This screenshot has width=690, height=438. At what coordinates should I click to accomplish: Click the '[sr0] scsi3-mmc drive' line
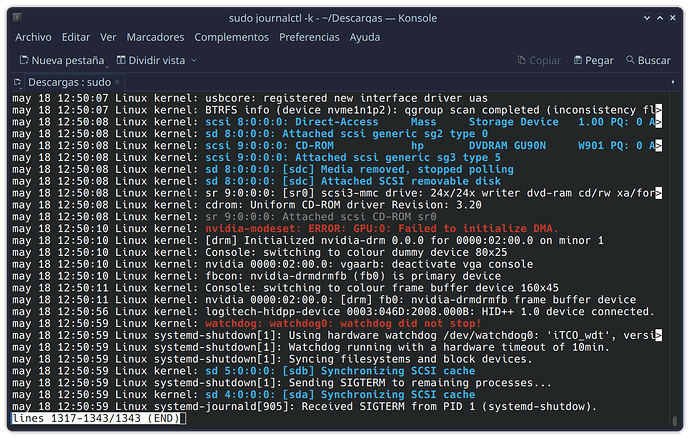point(337,193)
